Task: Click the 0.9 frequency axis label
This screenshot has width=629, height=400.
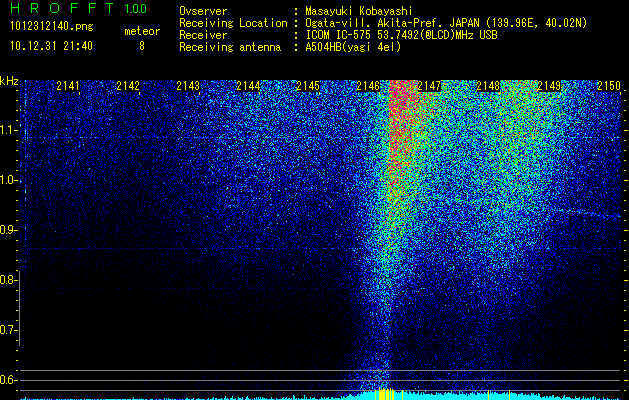Action: point(7,230)
